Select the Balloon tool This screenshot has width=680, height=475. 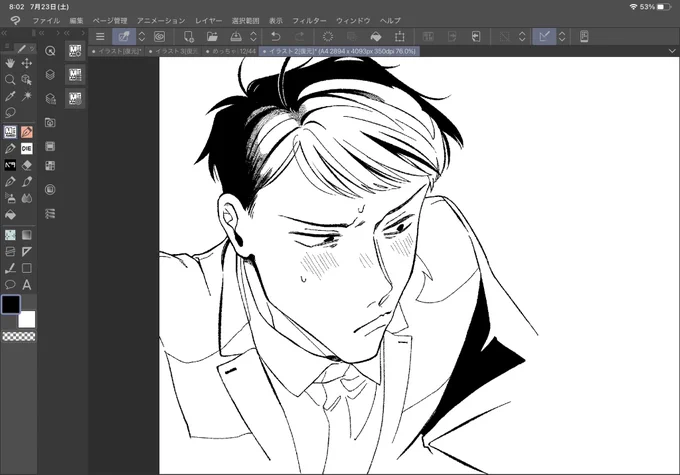[10, 285]
